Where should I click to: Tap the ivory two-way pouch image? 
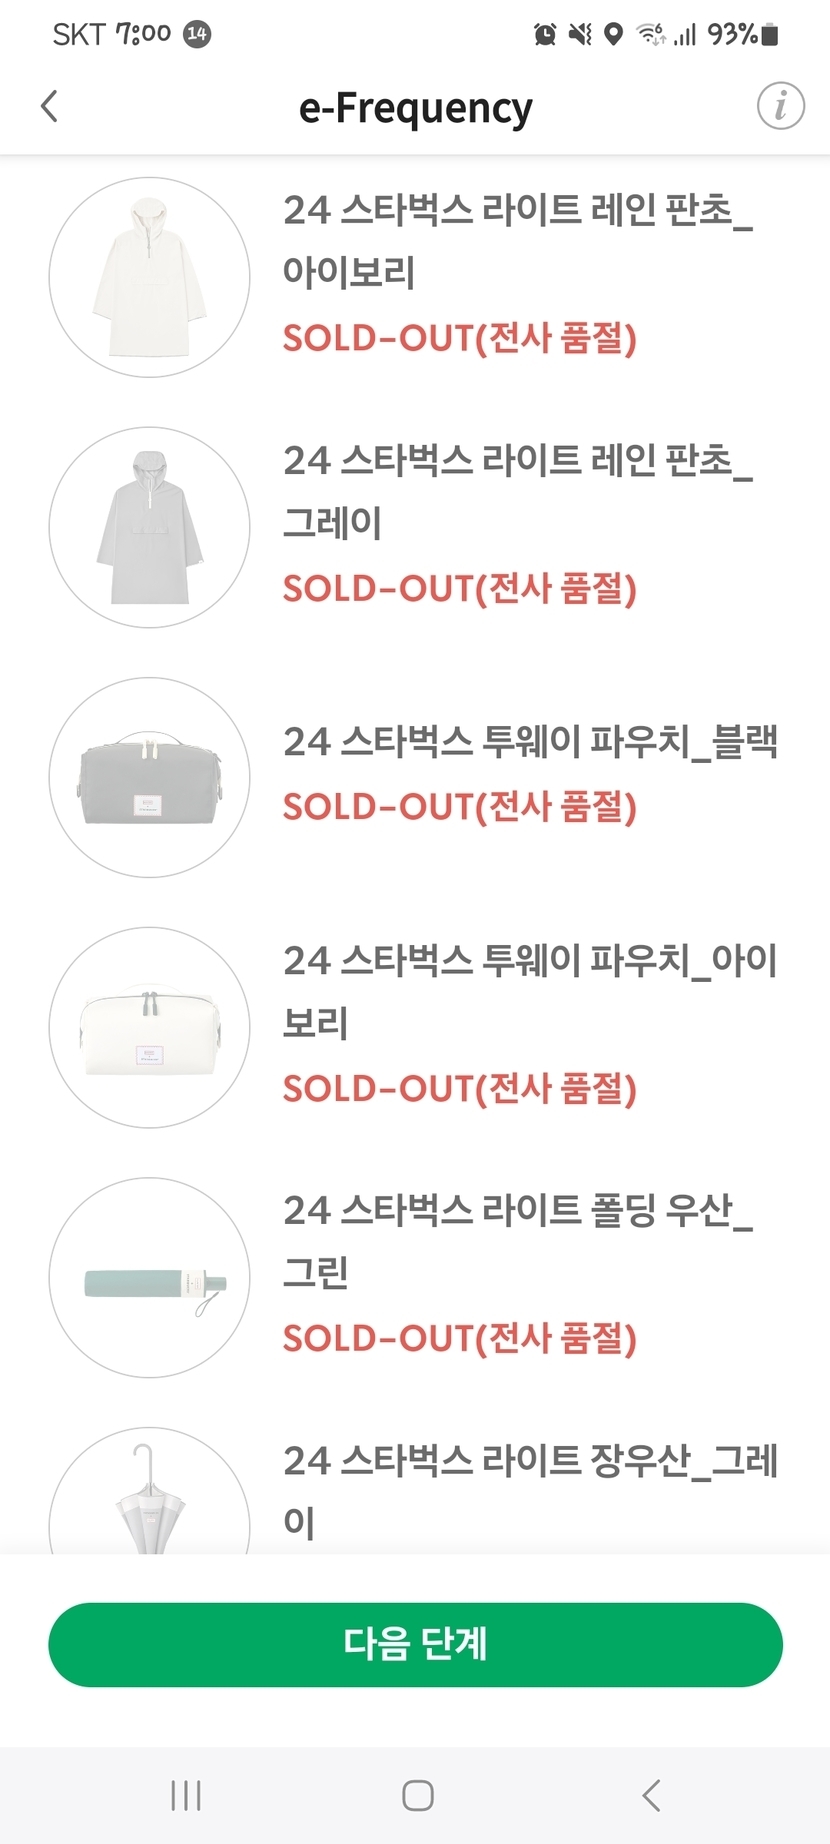[149, 1027]
